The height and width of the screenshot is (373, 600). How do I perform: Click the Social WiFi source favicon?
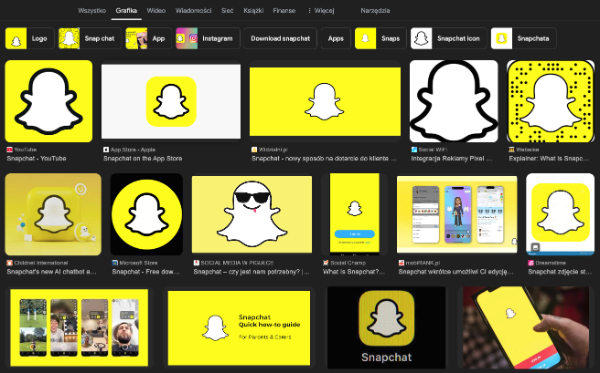point(414,150)
